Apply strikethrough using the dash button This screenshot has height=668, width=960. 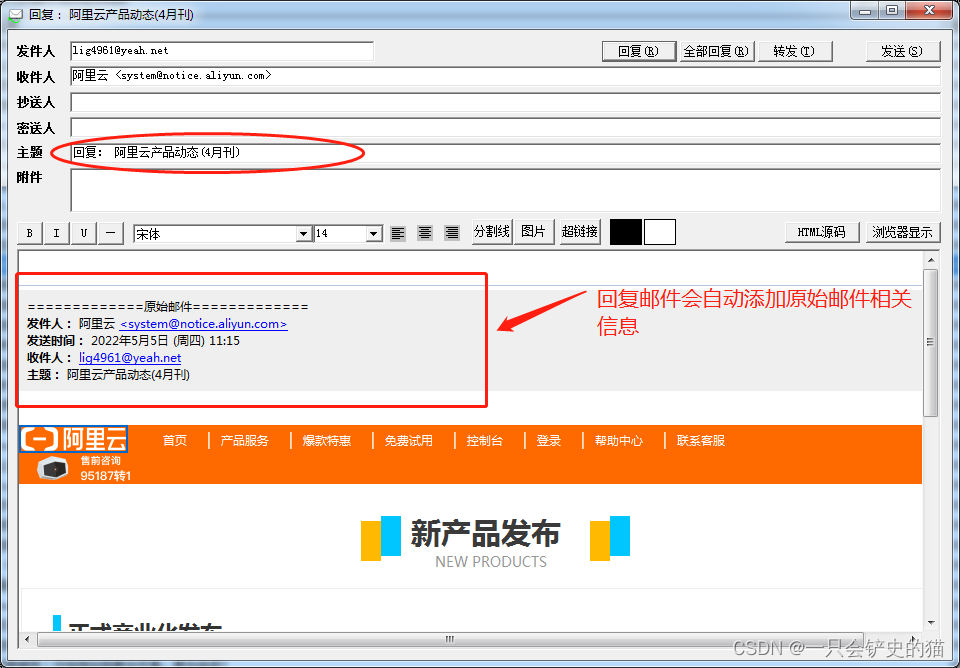111,233
